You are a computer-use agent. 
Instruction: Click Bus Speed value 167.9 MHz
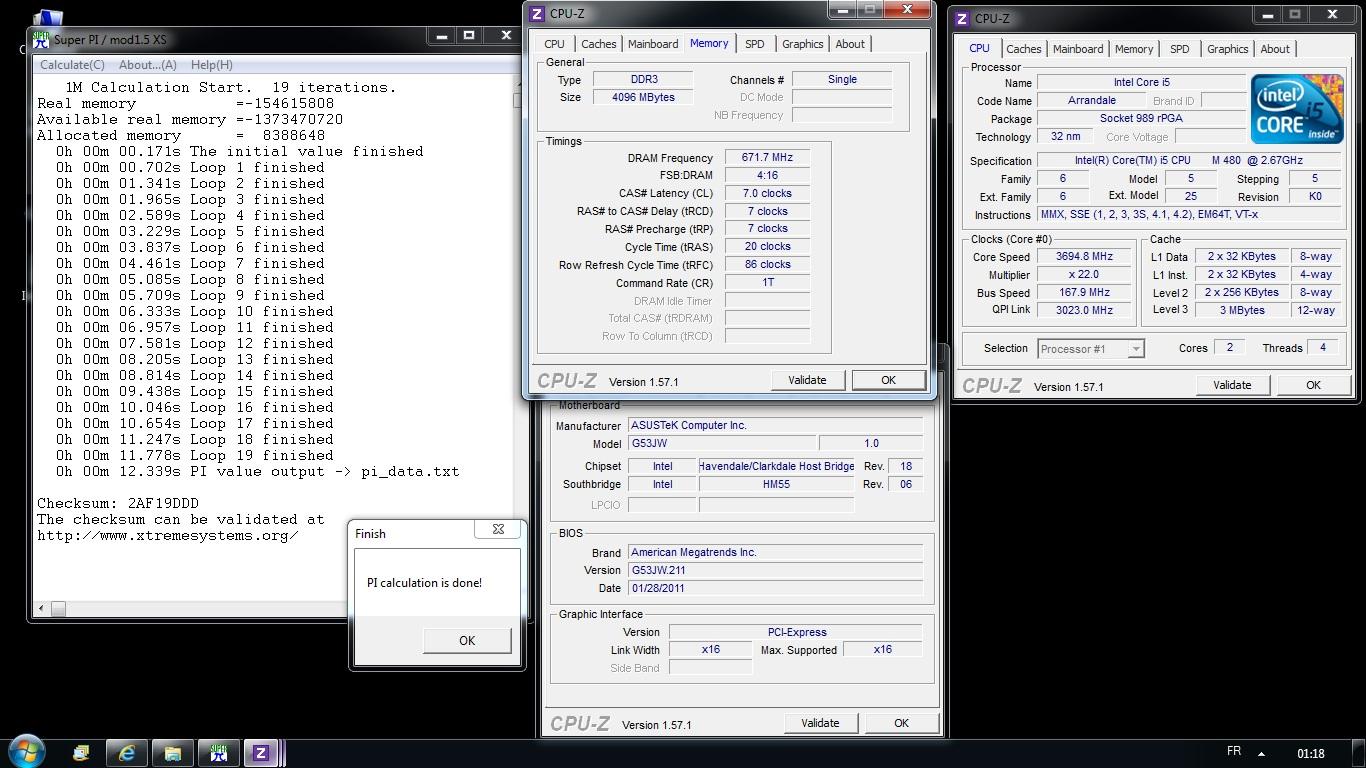1084,293
